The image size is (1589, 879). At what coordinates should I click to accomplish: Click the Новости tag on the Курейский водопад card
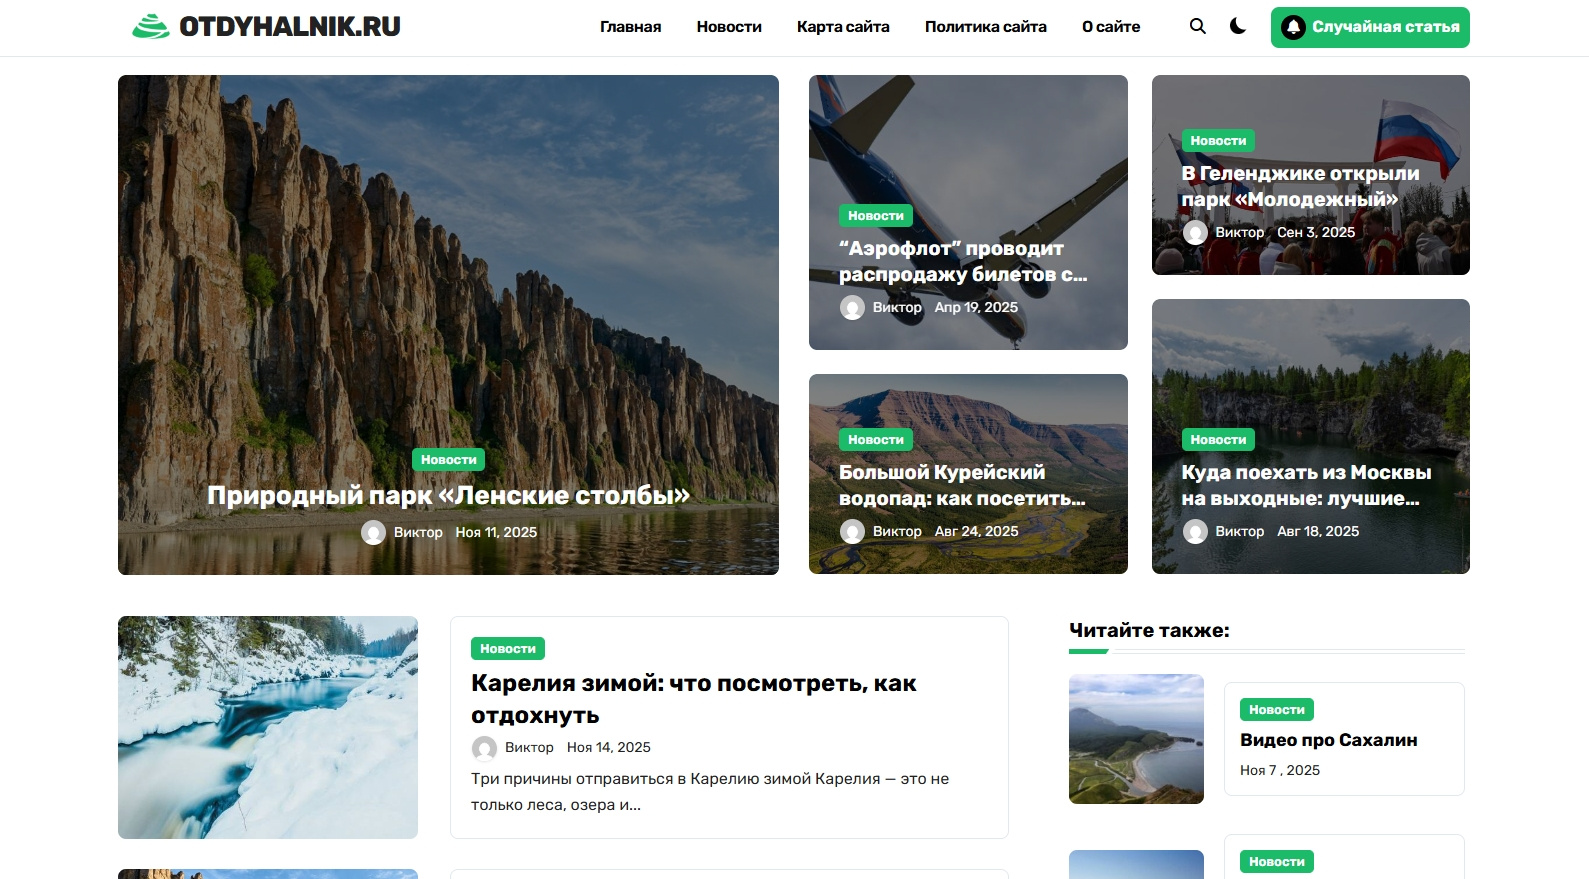[x=876, y=440]
